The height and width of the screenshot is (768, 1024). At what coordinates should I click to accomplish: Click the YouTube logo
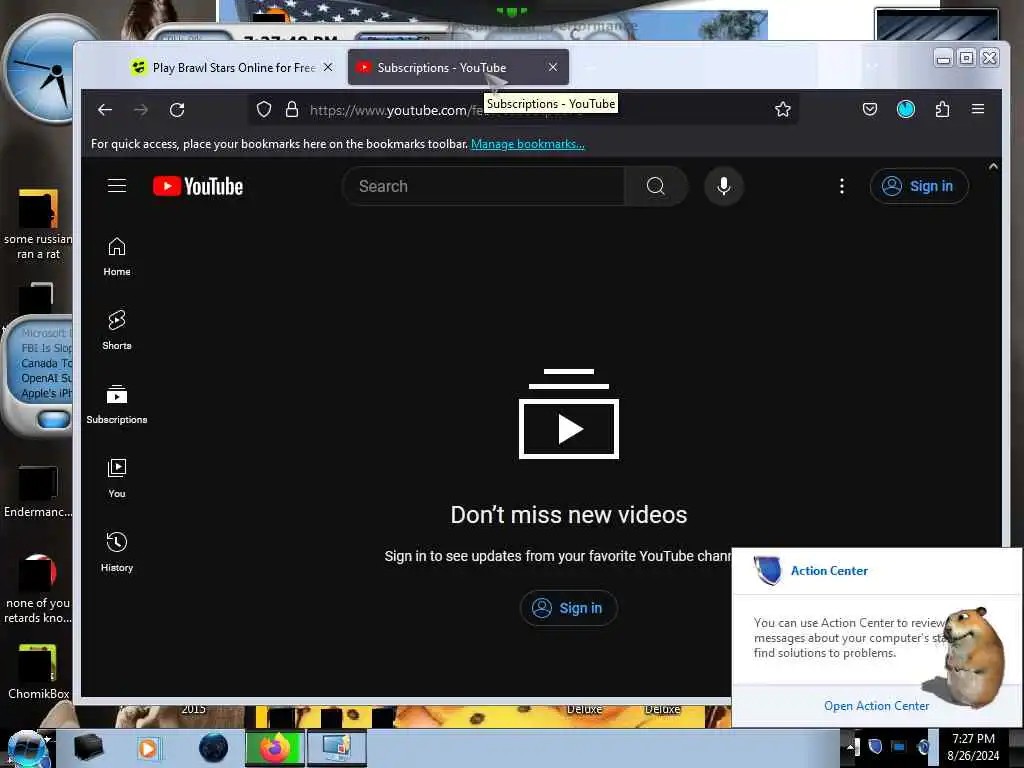[198, 186]
